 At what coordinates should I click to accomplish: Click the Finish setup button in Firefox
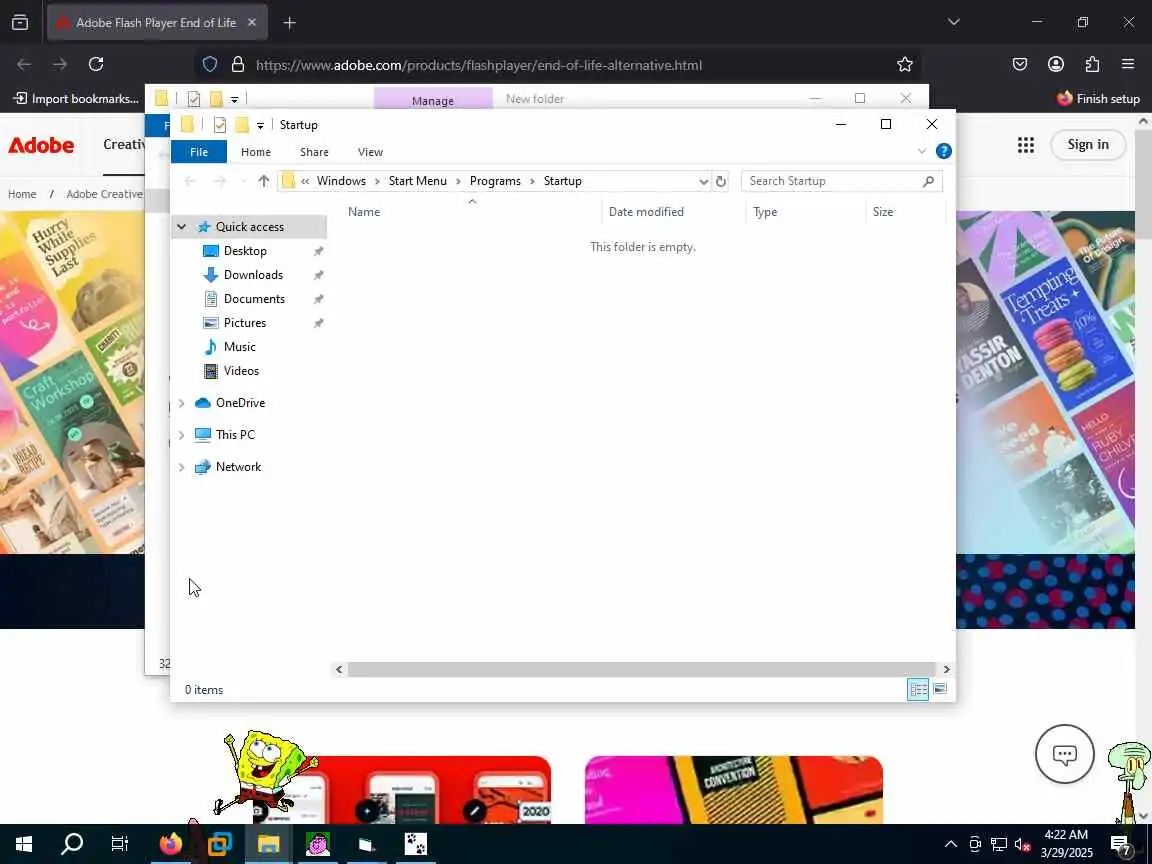click(1098, 98)
